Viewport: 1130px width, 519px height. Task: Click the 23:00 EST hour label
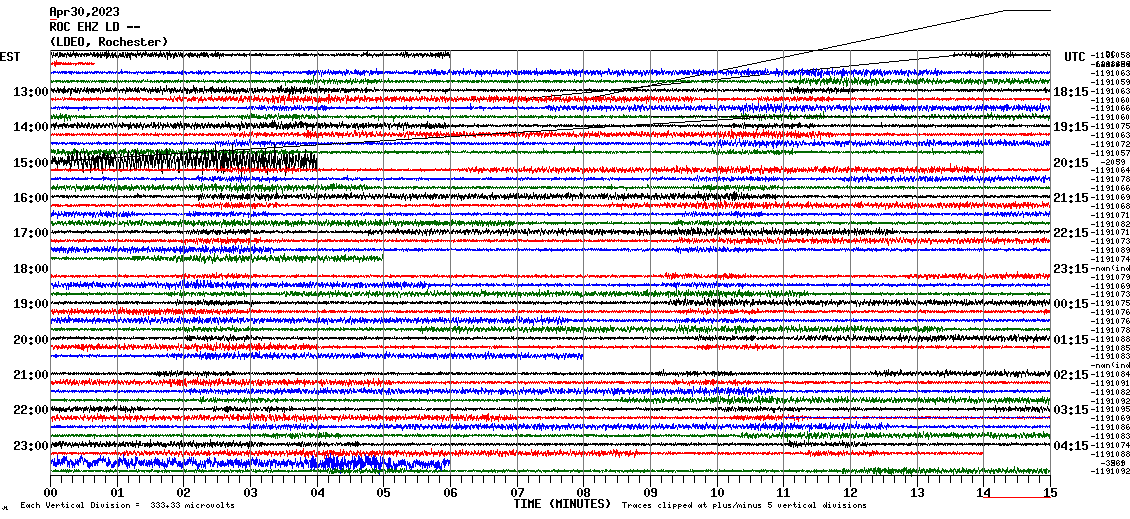point(30,445)
